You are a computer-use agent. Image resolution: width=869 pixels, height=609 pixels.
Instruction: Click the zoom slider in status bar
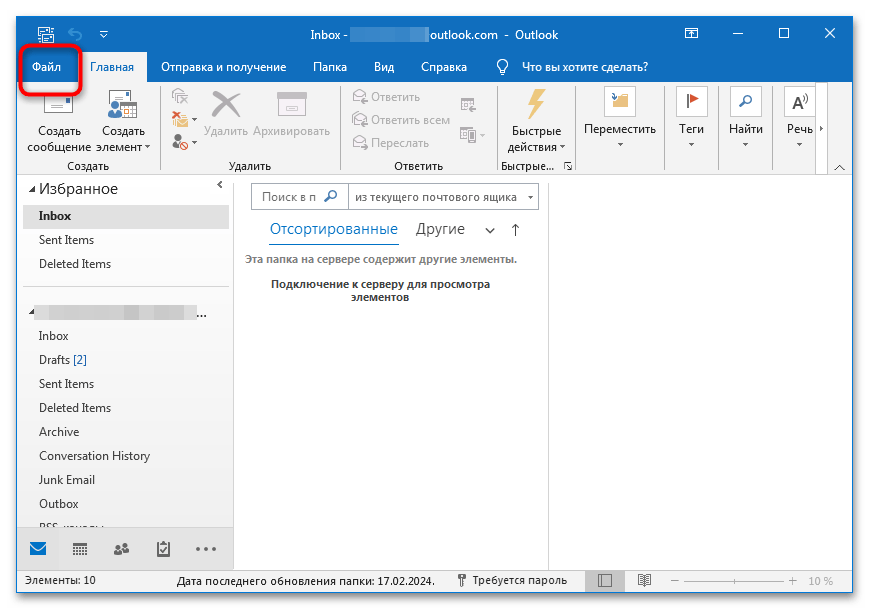[x=734, y=581]
